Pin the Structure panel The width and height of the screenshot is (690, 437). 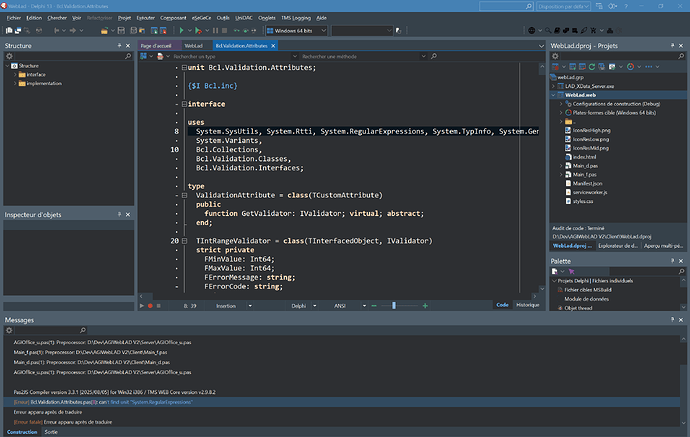(x=119, y=45)
